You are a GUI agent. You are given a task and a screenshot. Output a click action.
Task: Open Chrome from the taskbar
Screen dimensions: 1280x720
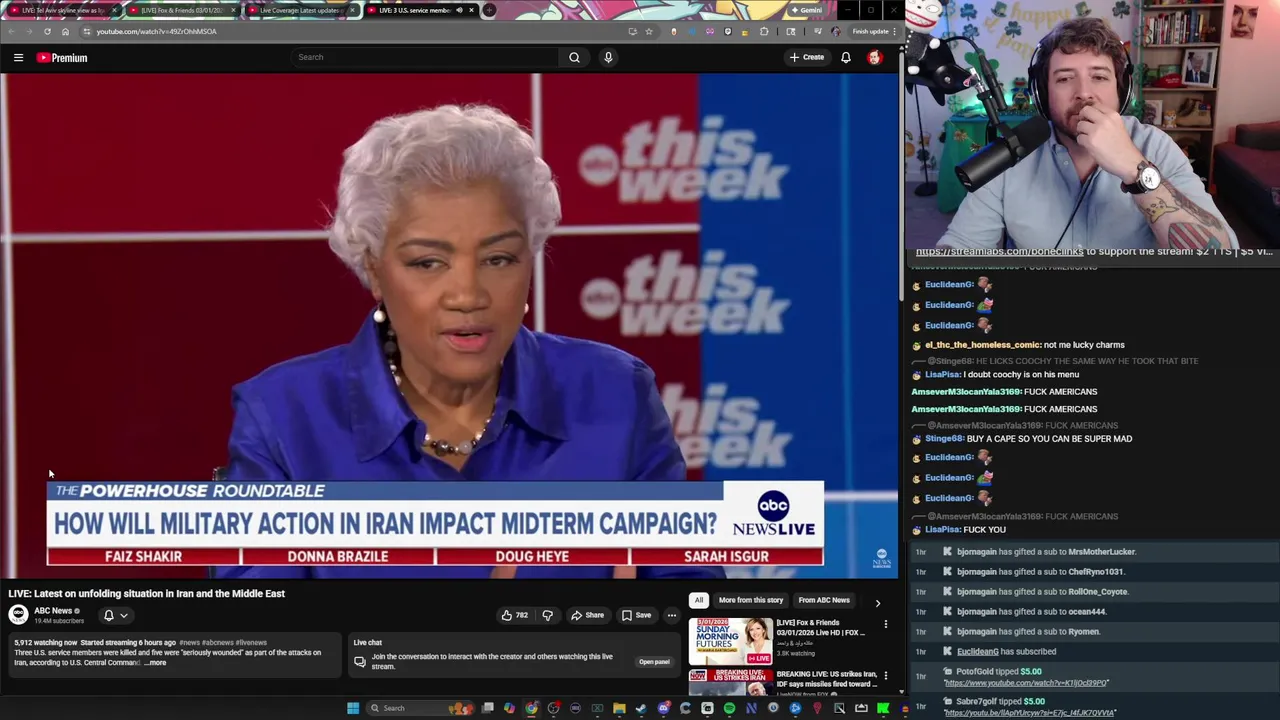click(530, 708)
